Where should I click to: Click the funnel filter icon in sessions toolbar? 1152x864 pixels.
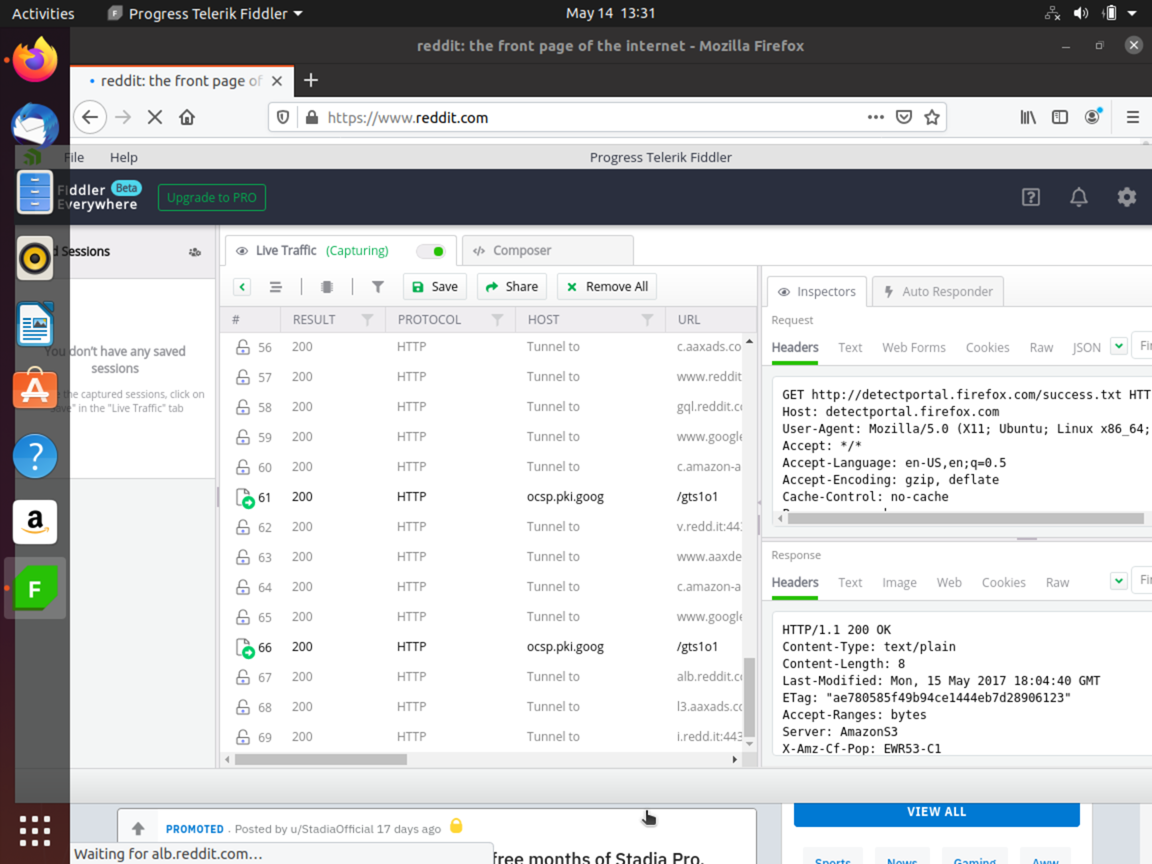378,287
